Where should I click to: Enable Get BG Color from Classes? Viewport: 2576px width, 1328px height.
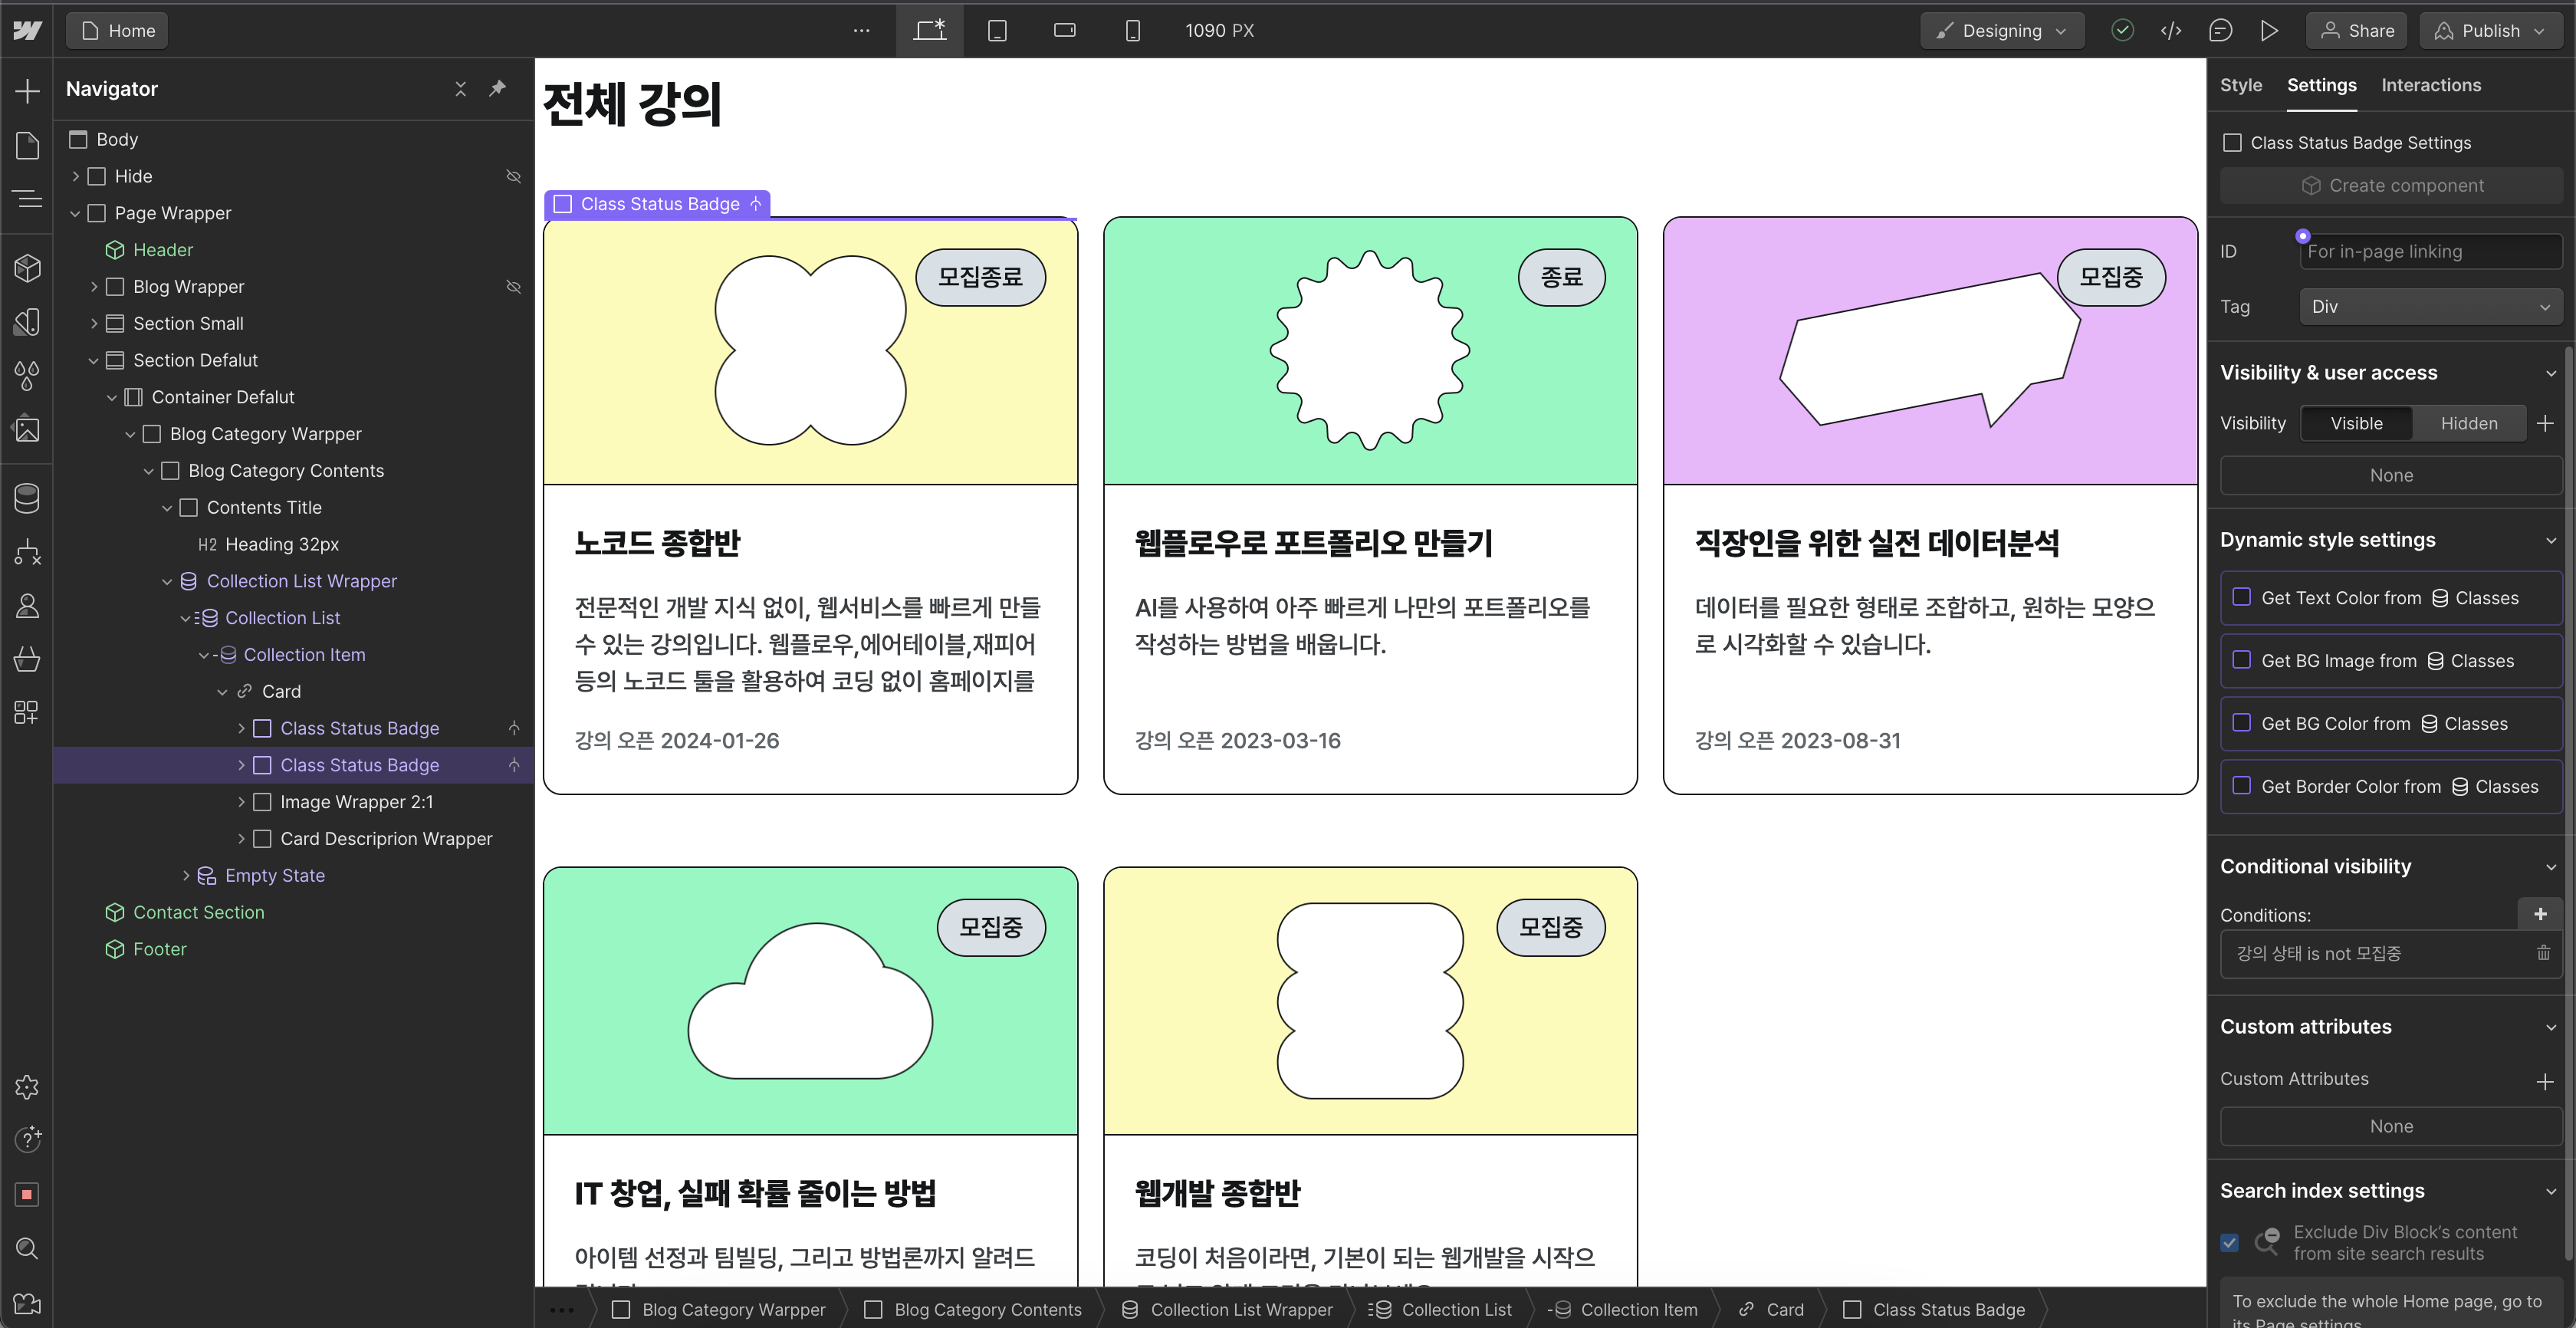point(2242,723)
